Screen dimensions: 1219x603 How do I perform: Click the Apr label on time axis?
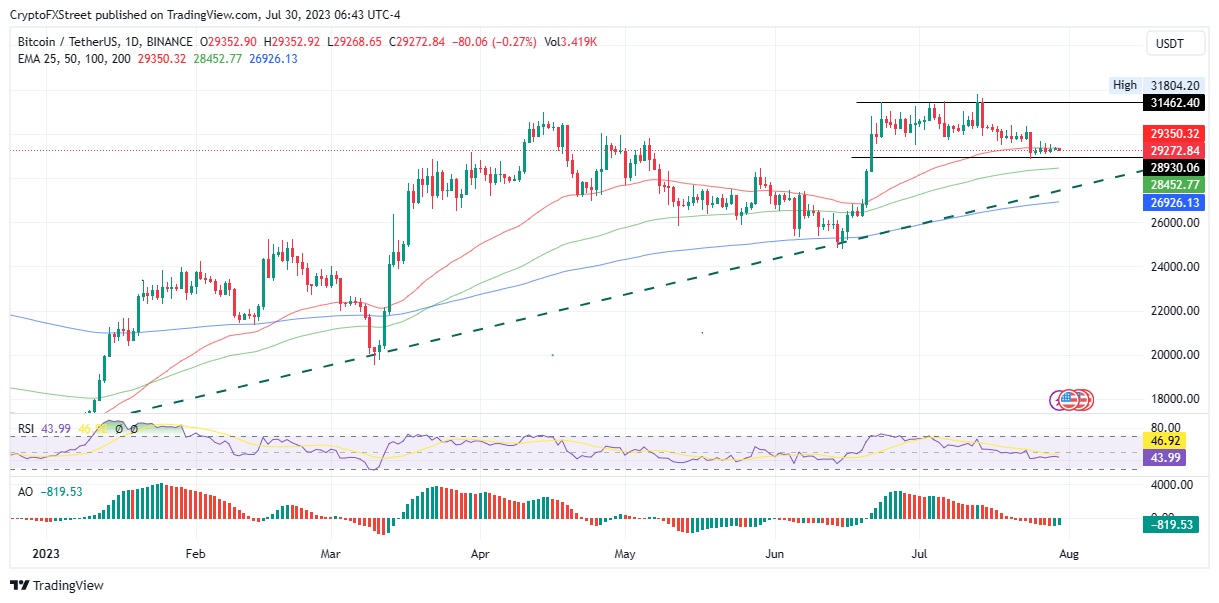pyautogui.click(x=481, y=551)
